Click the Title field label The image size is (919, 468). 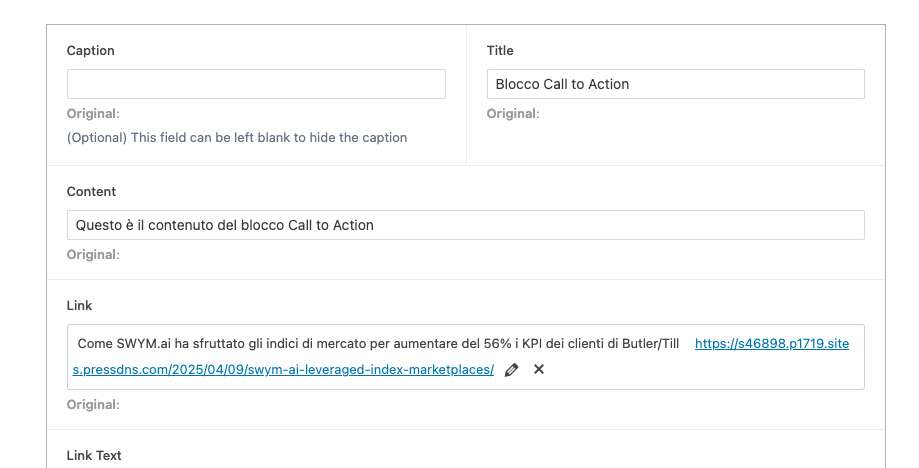[x=500, y=50]
